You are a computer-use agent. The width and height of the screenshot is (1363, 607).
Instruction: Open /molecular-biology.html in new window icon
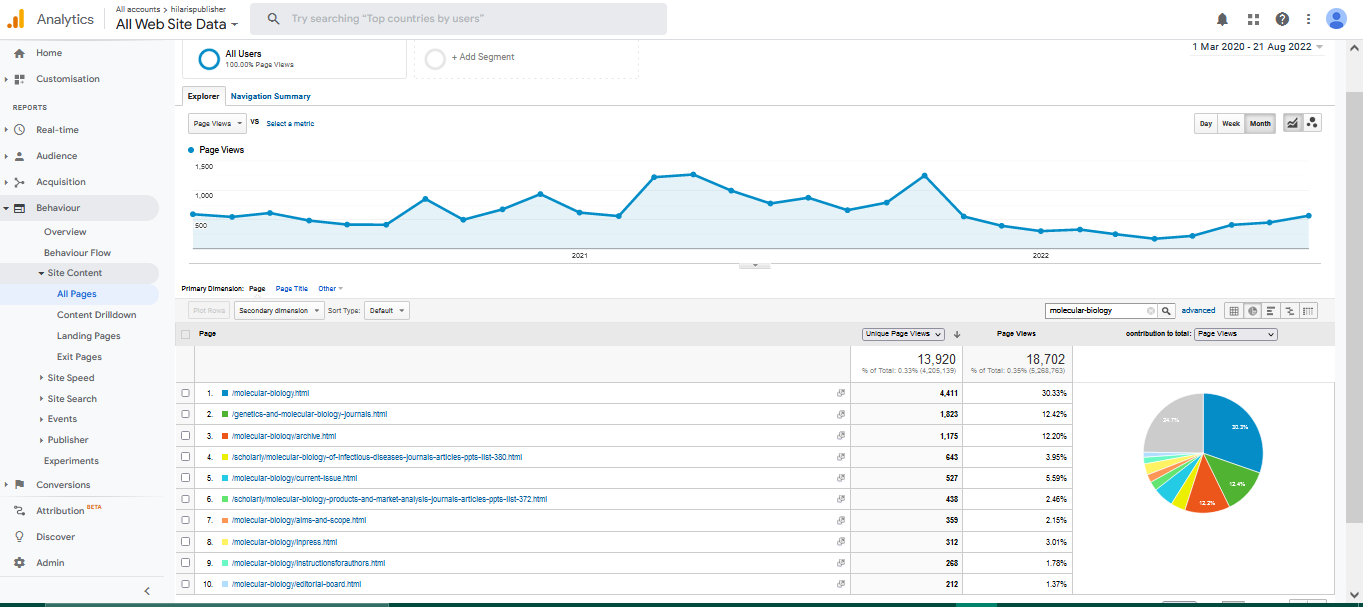[x=841, y=393]
